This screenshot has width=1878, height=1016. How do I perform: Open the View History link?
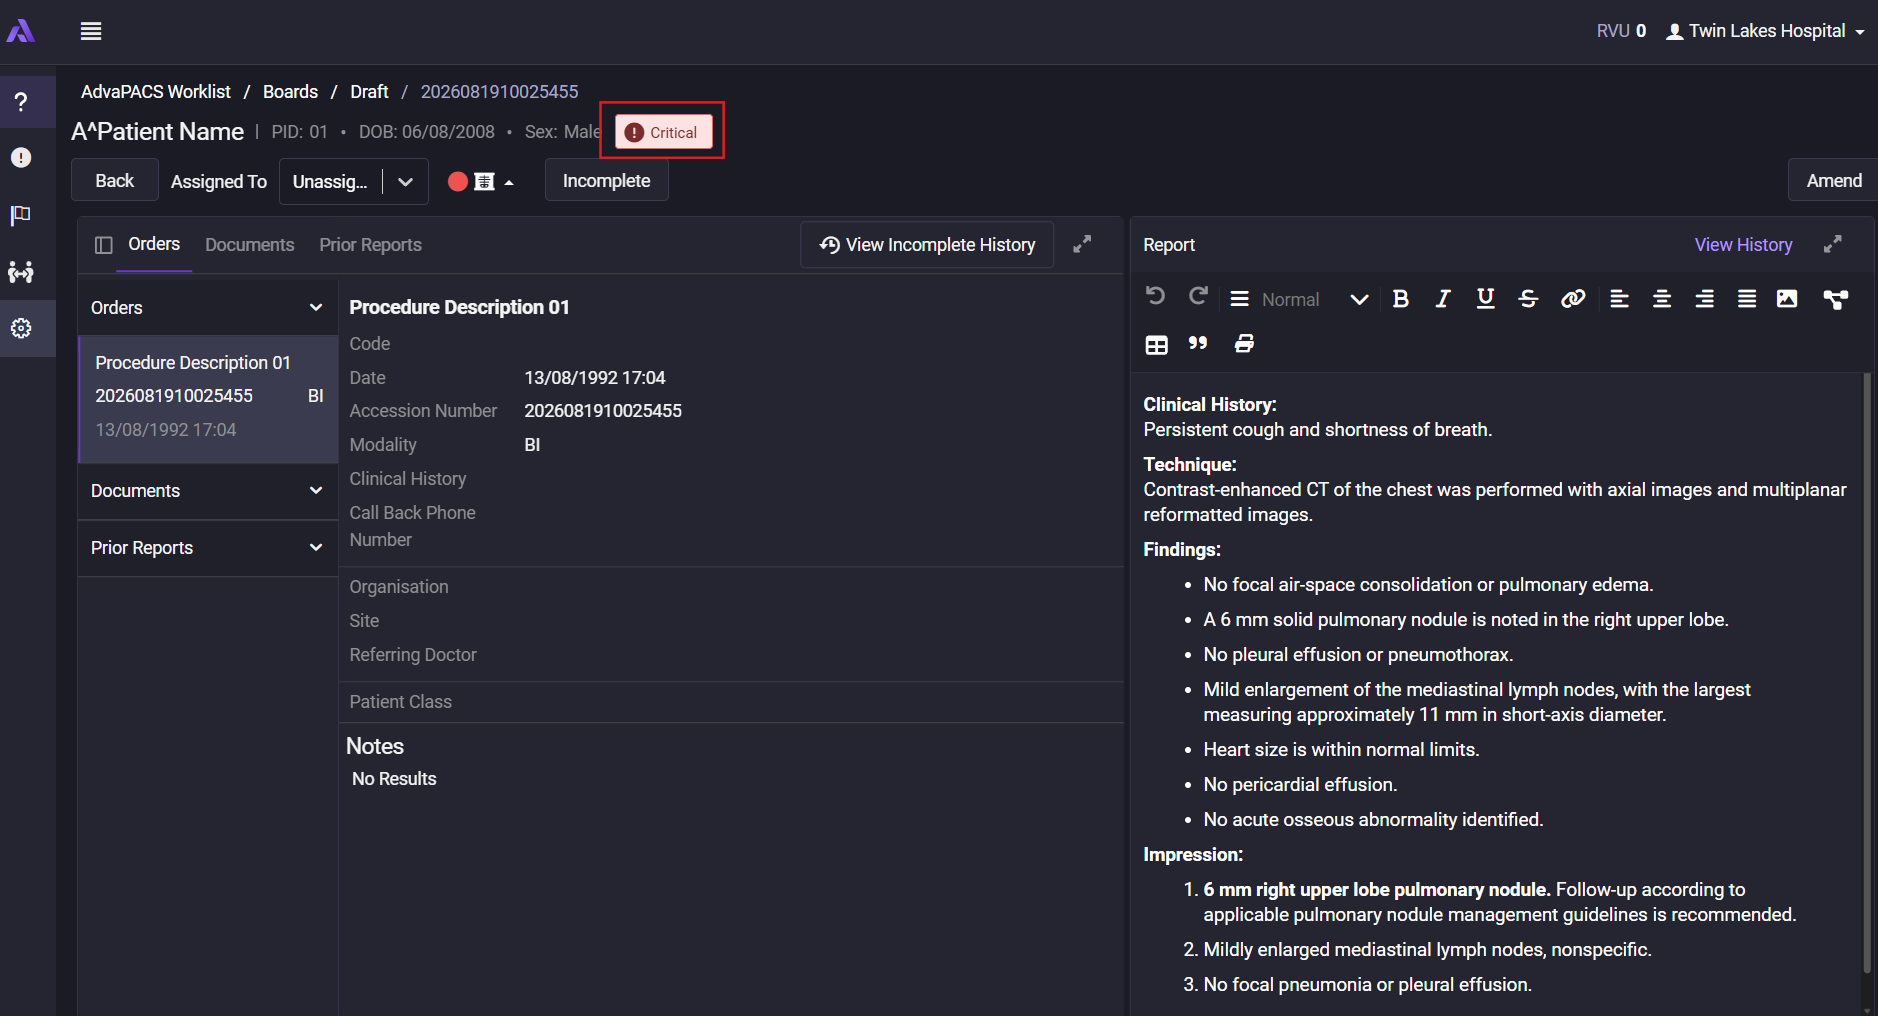(1743, 245)
